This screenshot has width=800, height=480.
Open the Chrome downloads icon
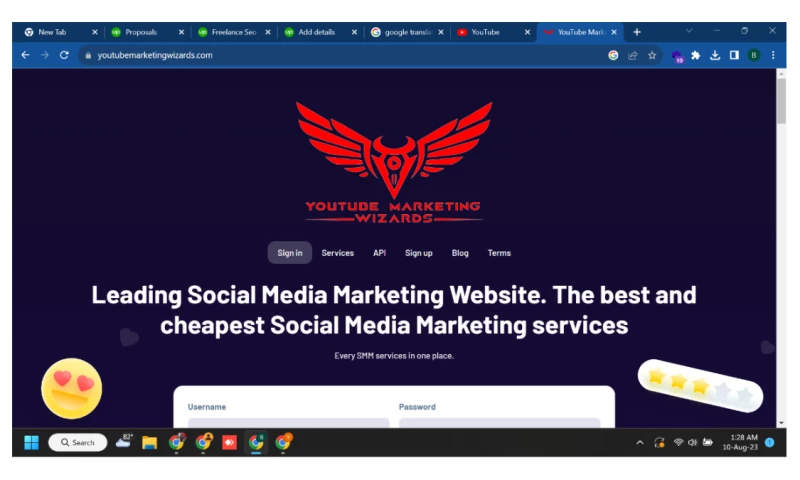point(715,56)
